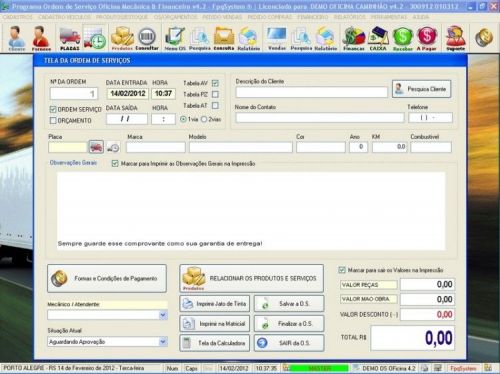The image size is (500, 374).
Task: Click Imprimir Jato de Tinta button
Action: [x=215, y=304]
